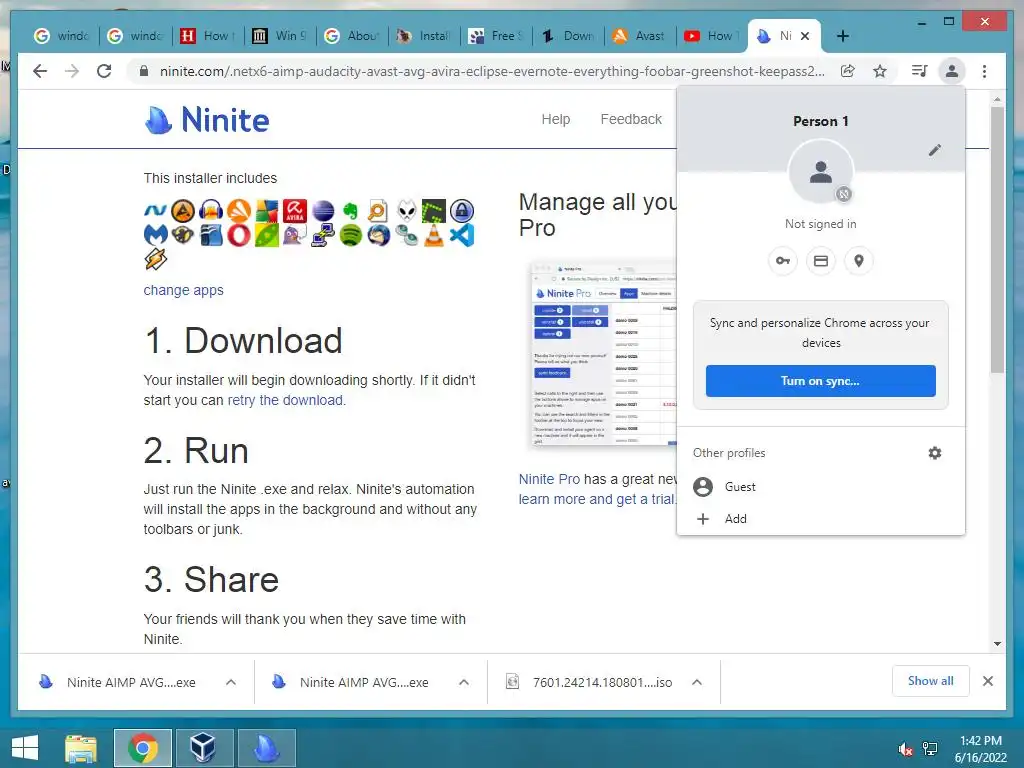Switch to the Down tab

point(568,36)
